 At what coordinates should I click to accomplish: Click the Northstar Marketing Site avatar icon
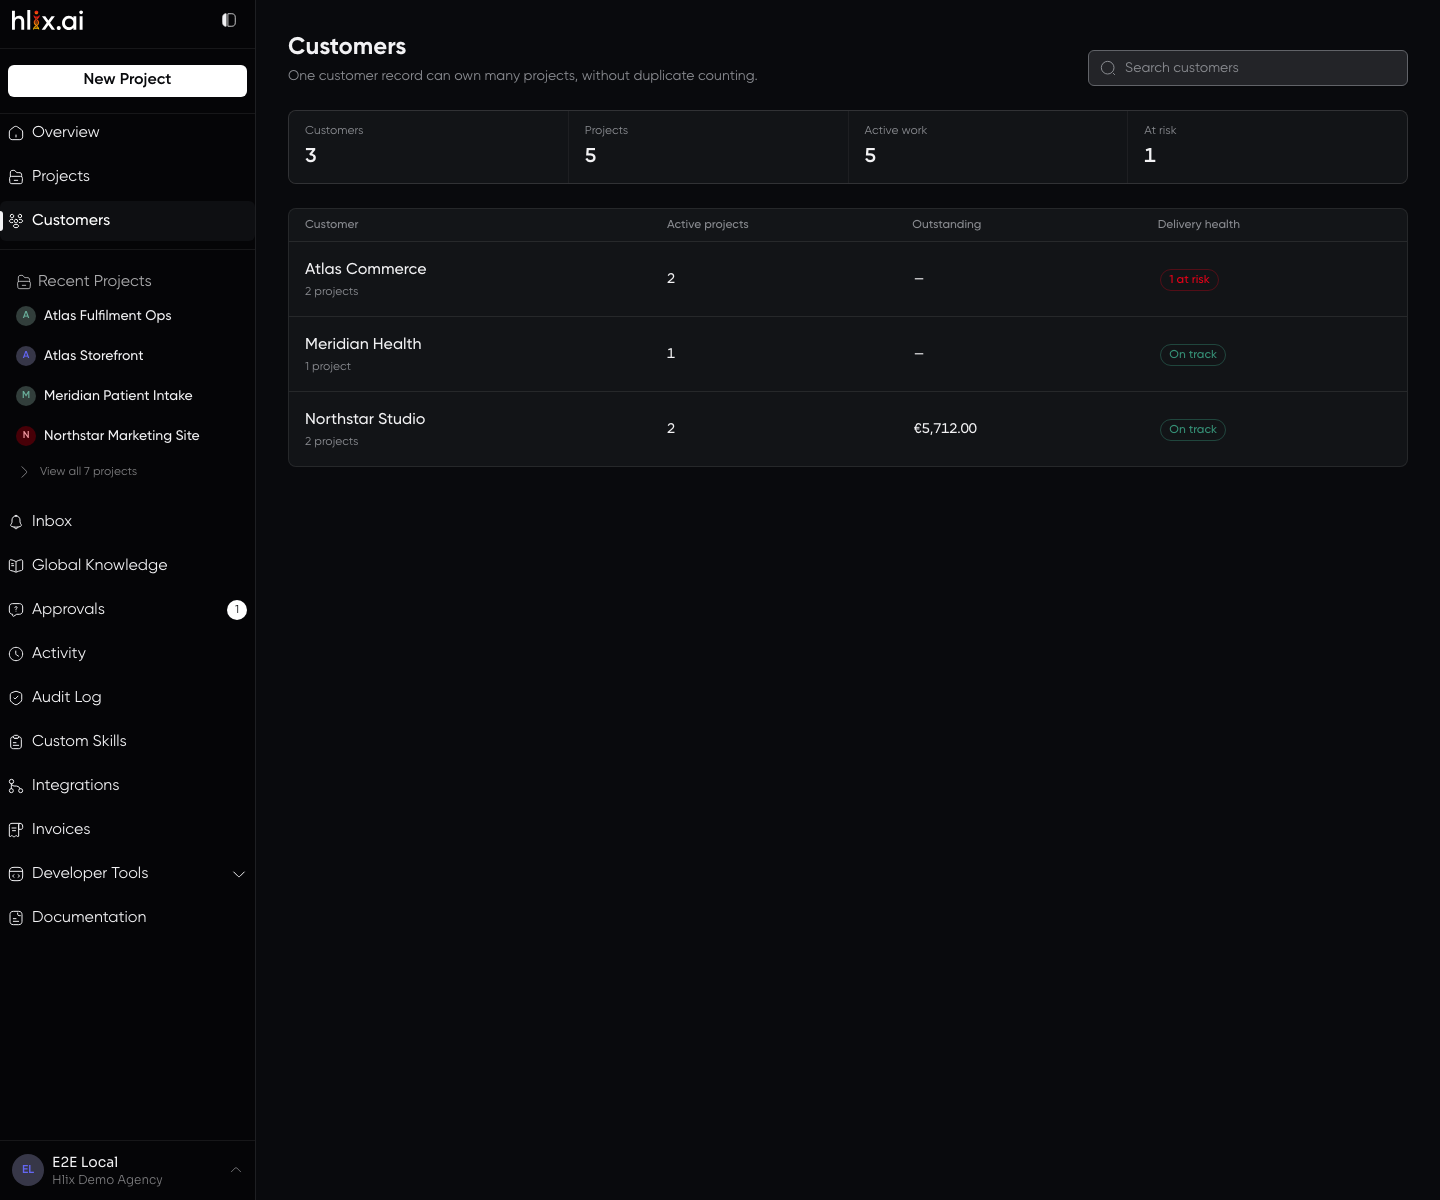(x=26, y=435)
